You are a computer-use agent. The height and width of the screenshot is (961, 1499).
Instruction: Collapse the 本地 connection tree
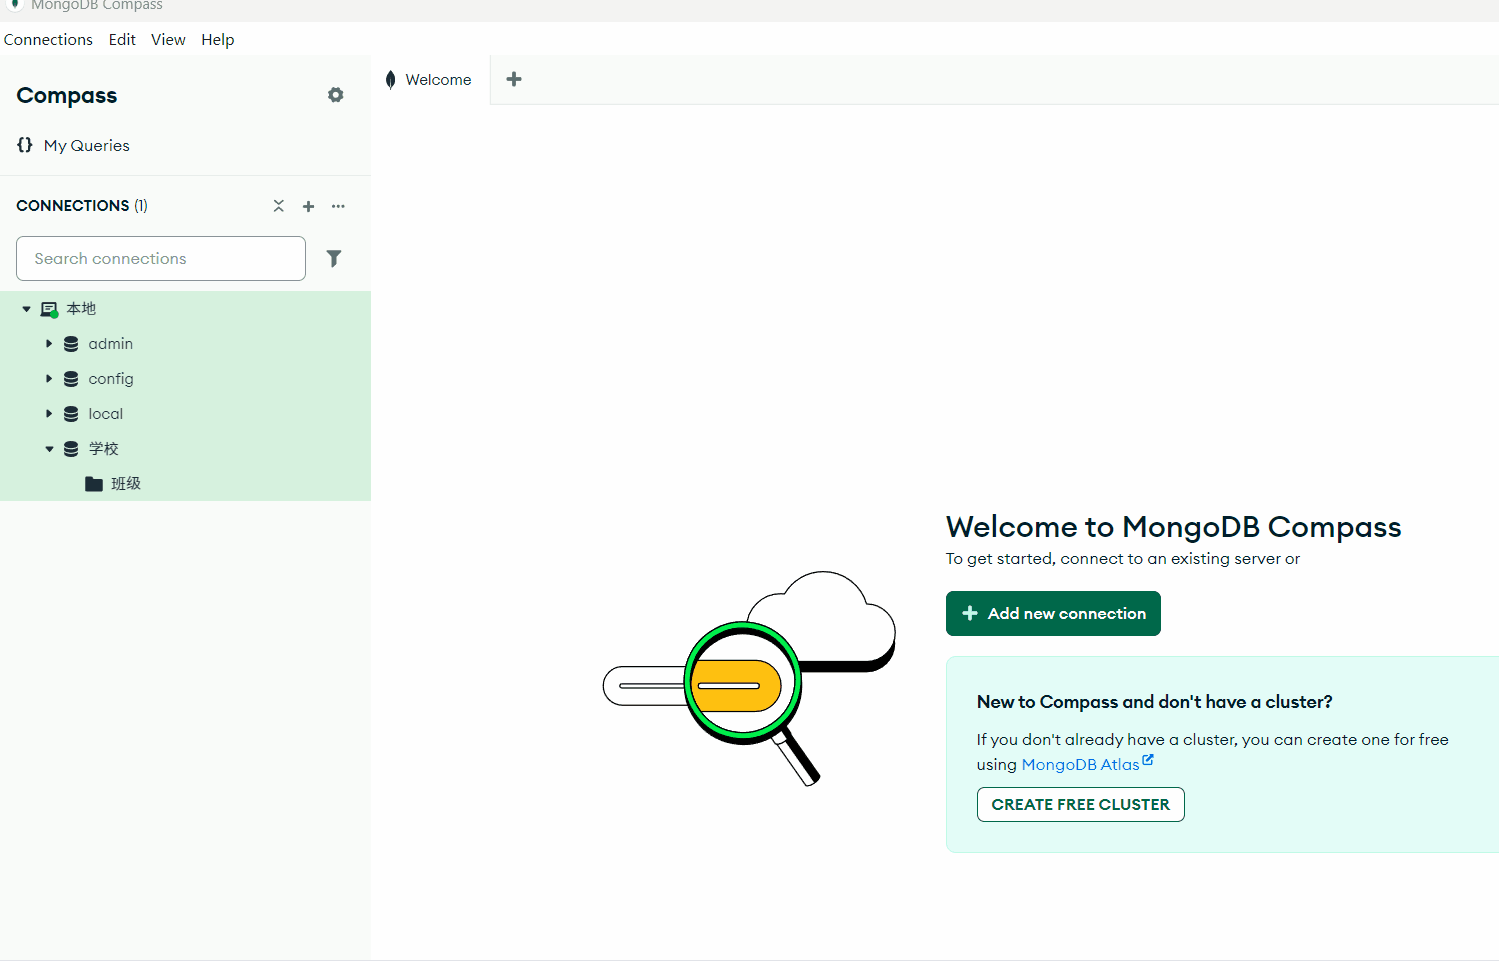point(27,309)
